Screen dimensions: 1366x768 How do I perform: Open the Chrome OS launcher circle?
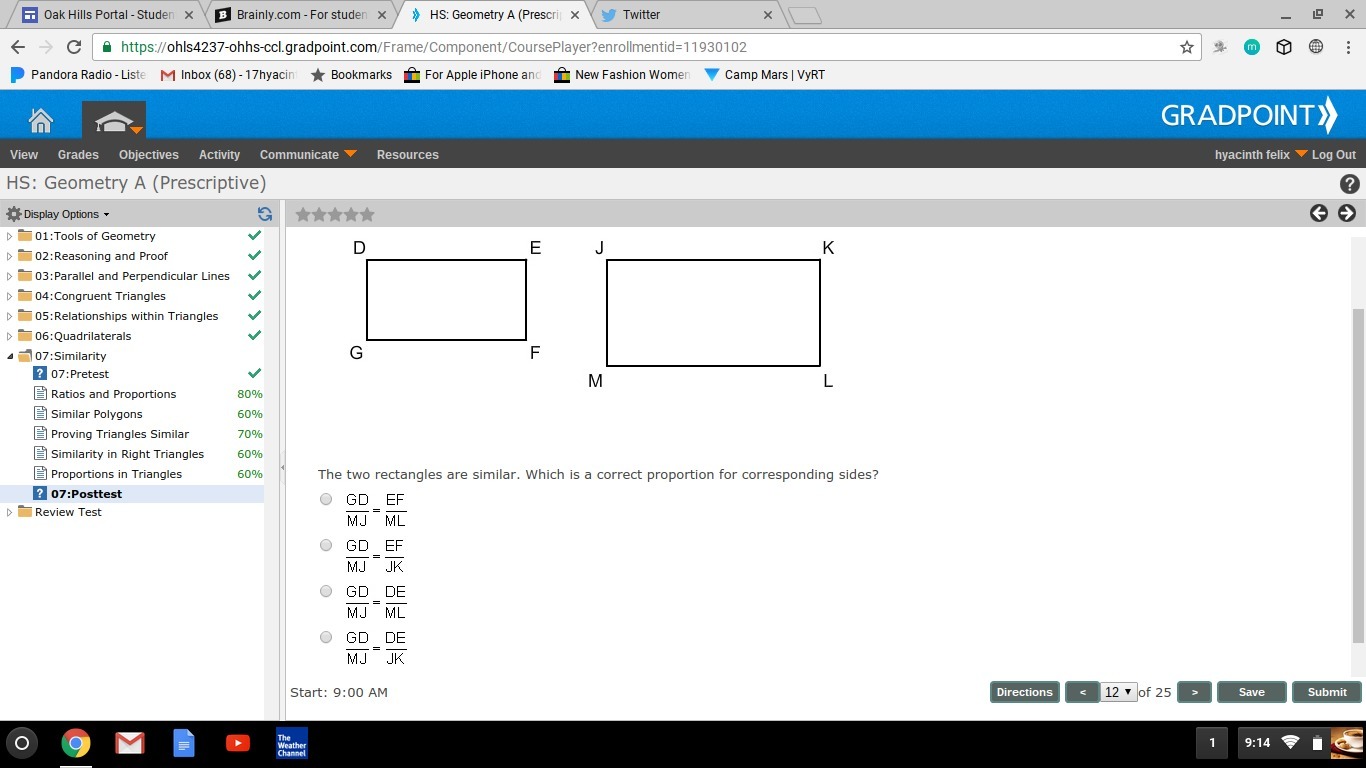pyautogui.click(x=22, y=743)
